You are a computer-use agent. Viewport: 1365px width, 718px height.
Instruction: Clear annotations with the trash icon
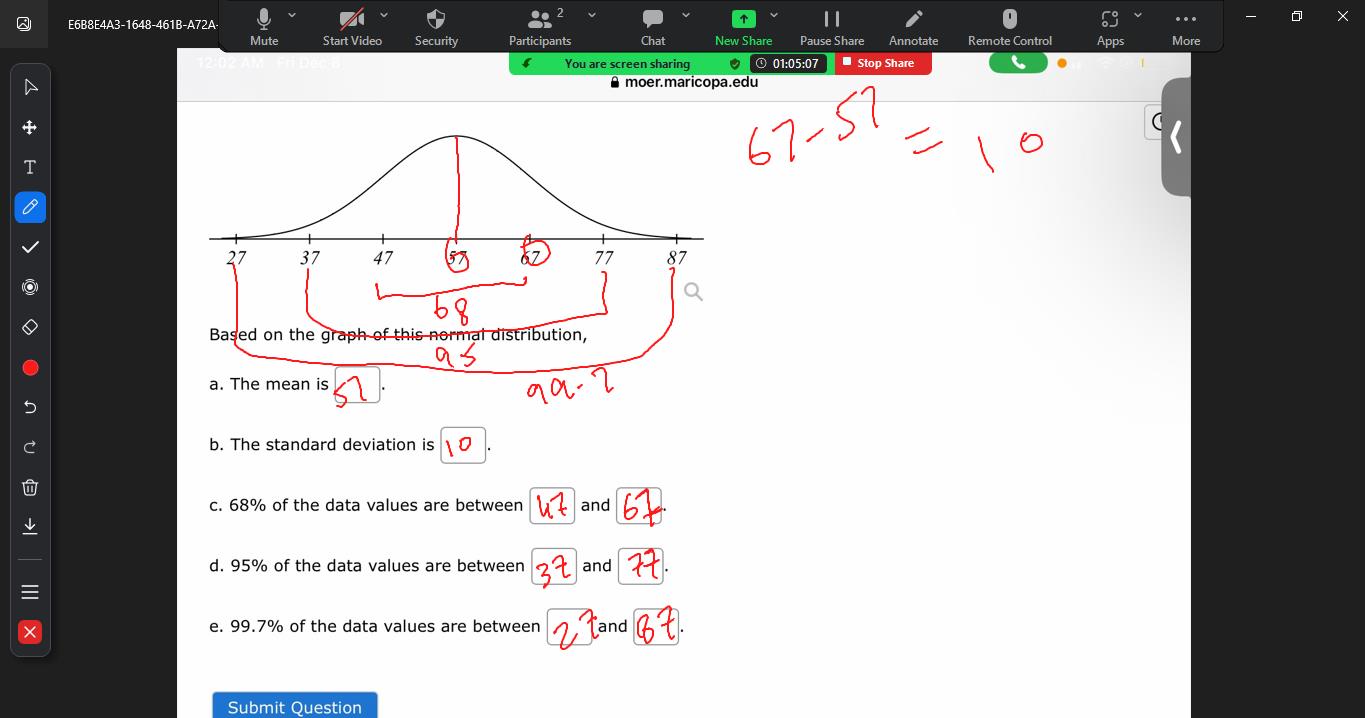(30, 487)
